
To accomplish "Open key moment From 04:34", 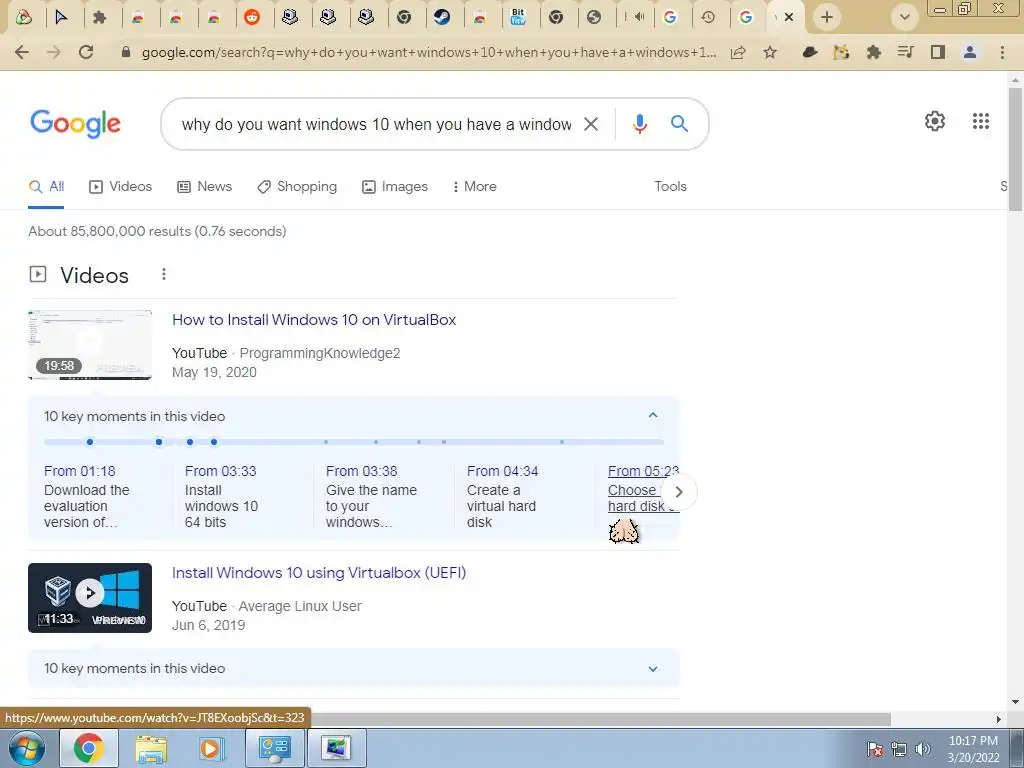I will 502,496.
